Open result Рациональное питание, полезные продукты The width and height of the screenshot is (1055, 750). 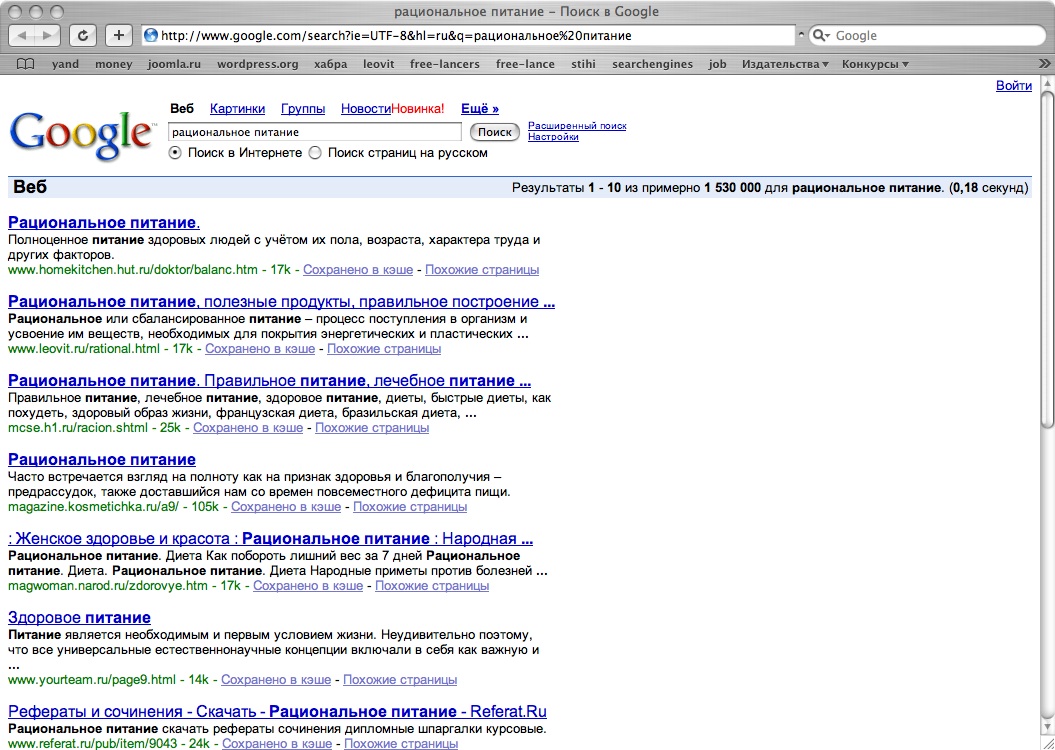click(x=281, y=301)
